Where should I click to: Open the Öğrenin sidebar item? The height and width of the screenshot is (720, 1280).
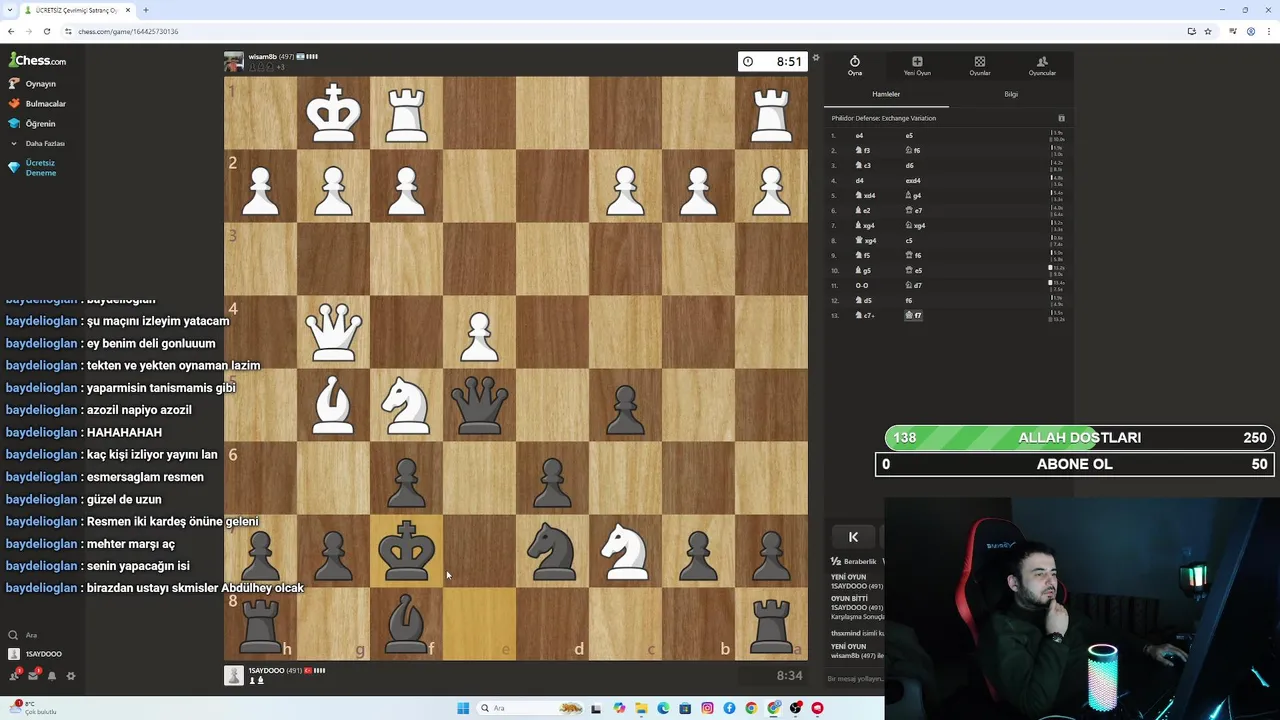(x=33, y=124)
